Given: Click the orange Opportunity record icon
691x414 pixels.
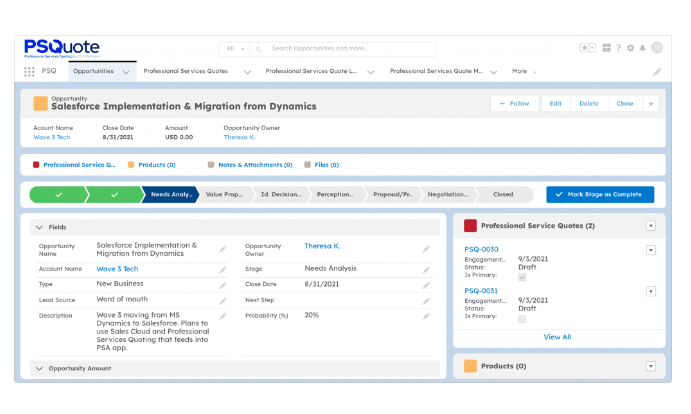Looking at the screenshot, I should (41, 104).
